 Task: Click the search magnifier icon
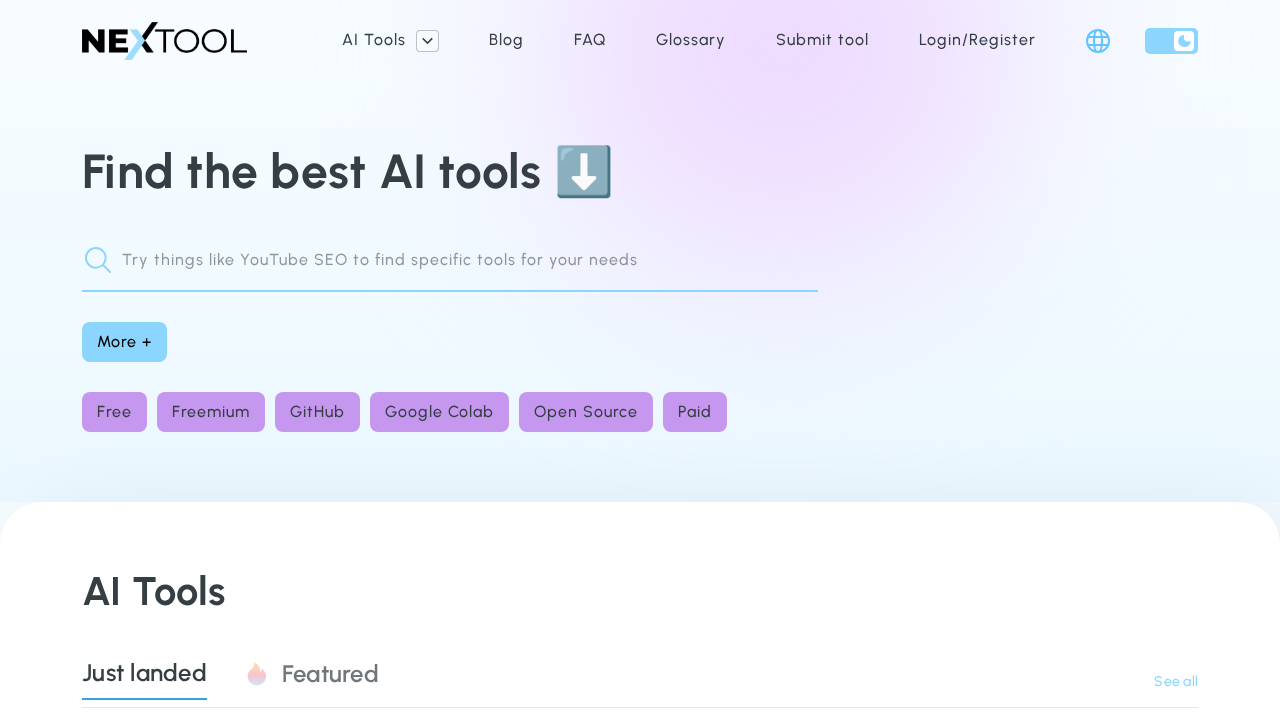[97, 258]
